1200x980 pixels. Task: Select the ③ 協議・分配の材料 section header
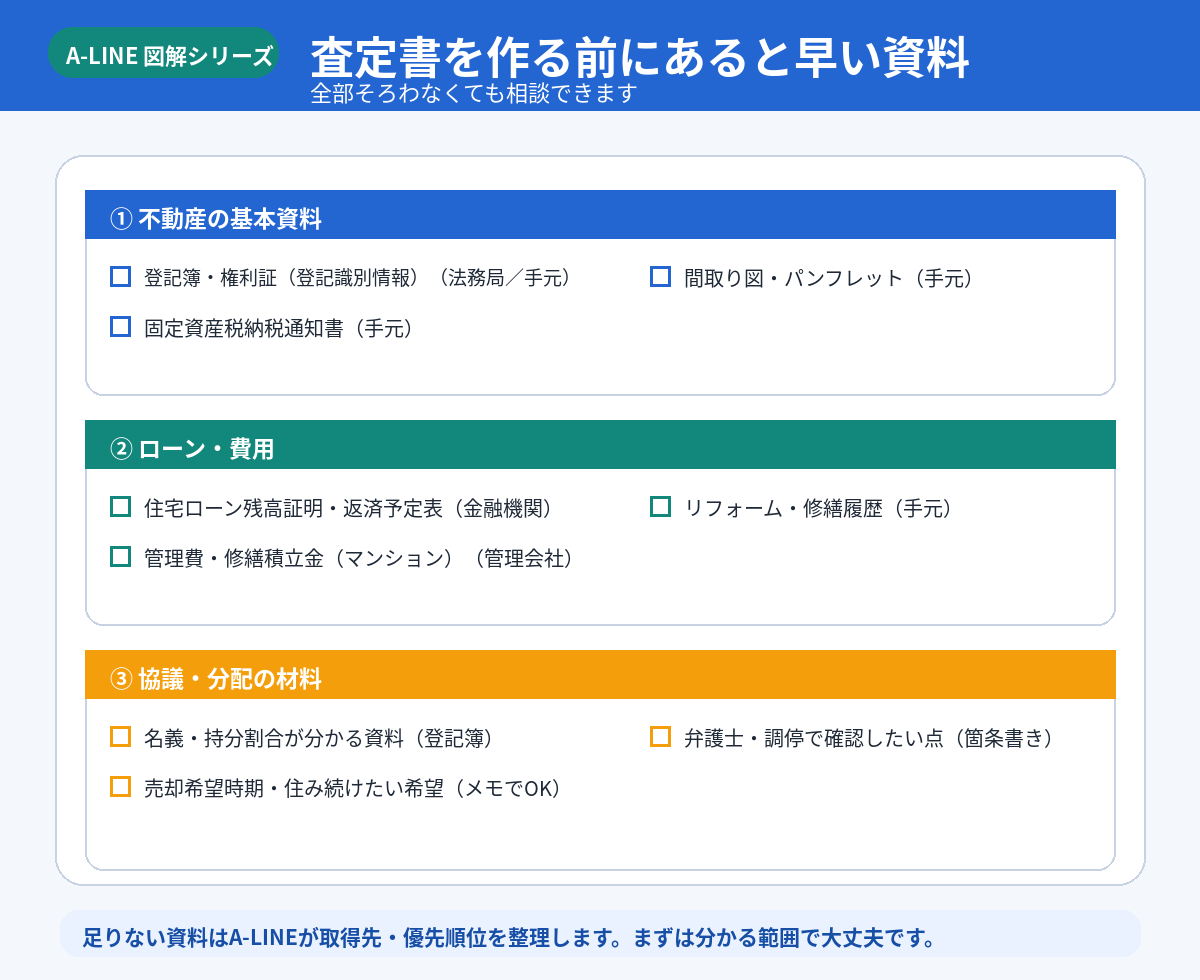point(600,675)
